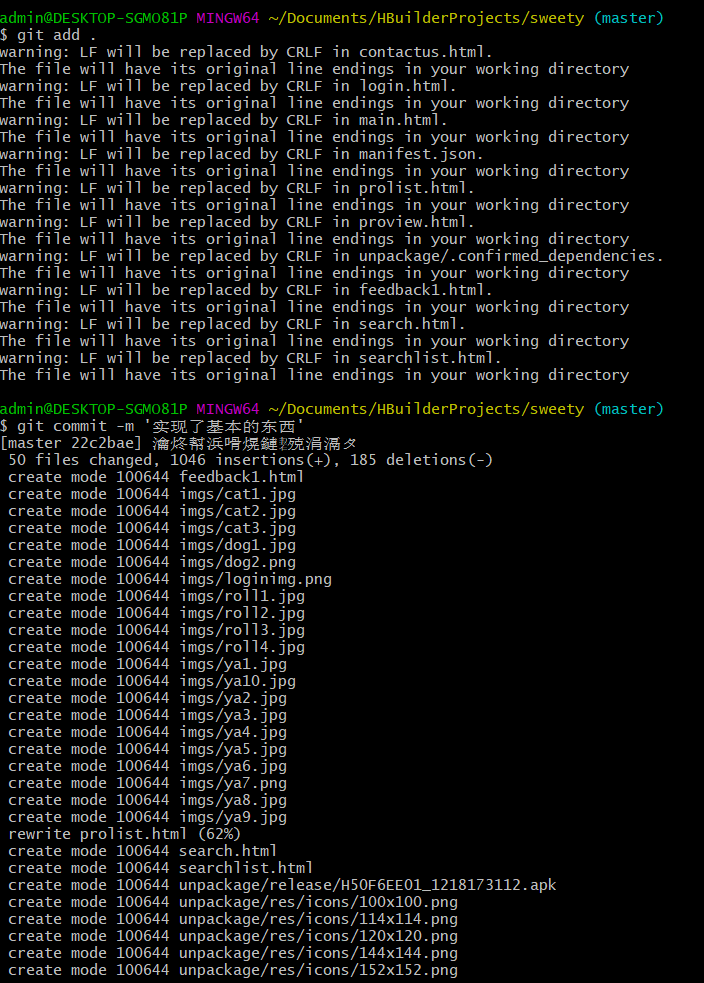
Task: Click the warning line mentioning proview.html
Action: tap(238, 222)
